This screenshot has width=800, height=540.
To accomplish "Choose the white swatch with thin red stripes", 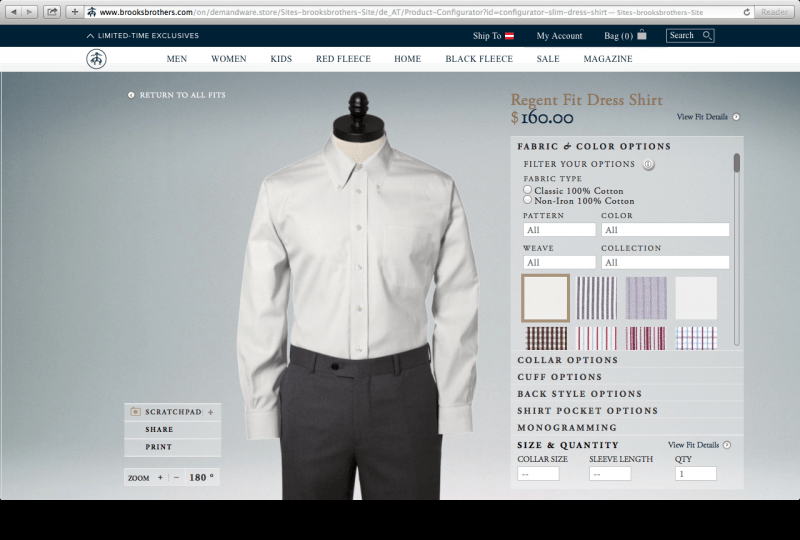I will coord(596,338).
